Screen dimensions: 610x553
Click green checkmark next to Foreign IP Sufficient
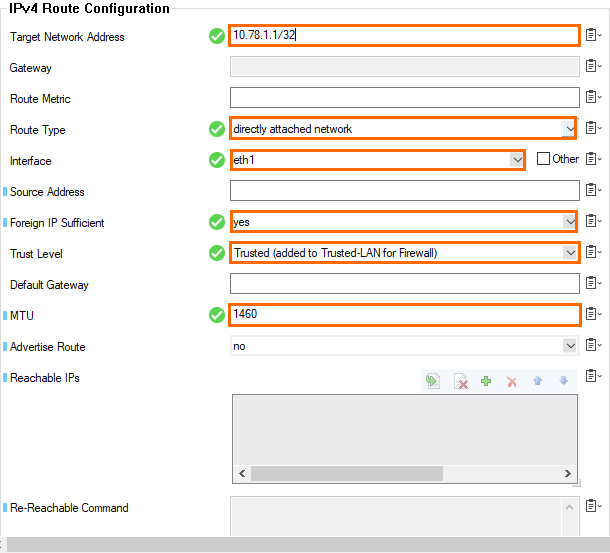tap(217, 222)
